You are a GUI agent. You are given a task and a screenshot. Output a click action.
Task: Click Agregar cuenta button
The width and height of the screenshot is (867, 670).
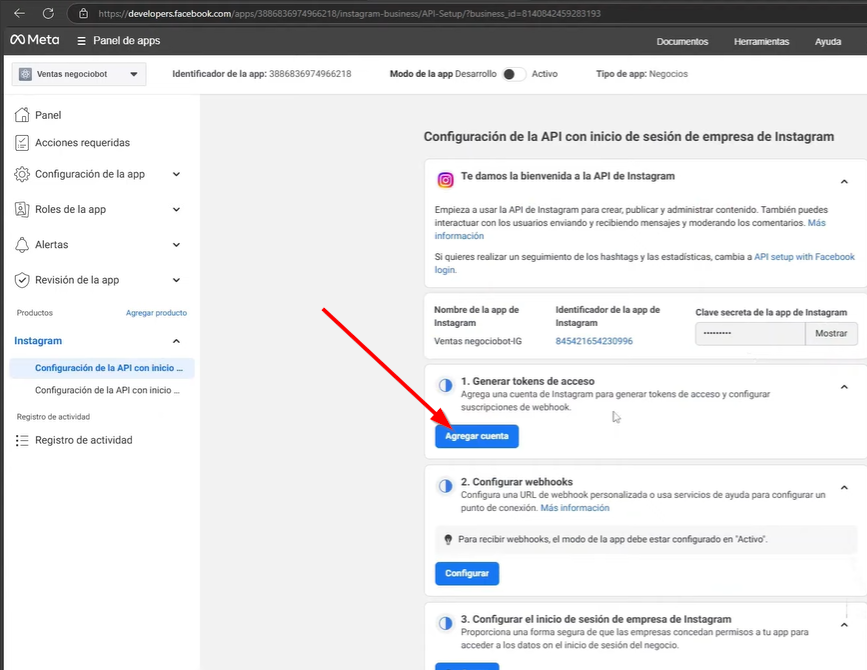(477, 436)
